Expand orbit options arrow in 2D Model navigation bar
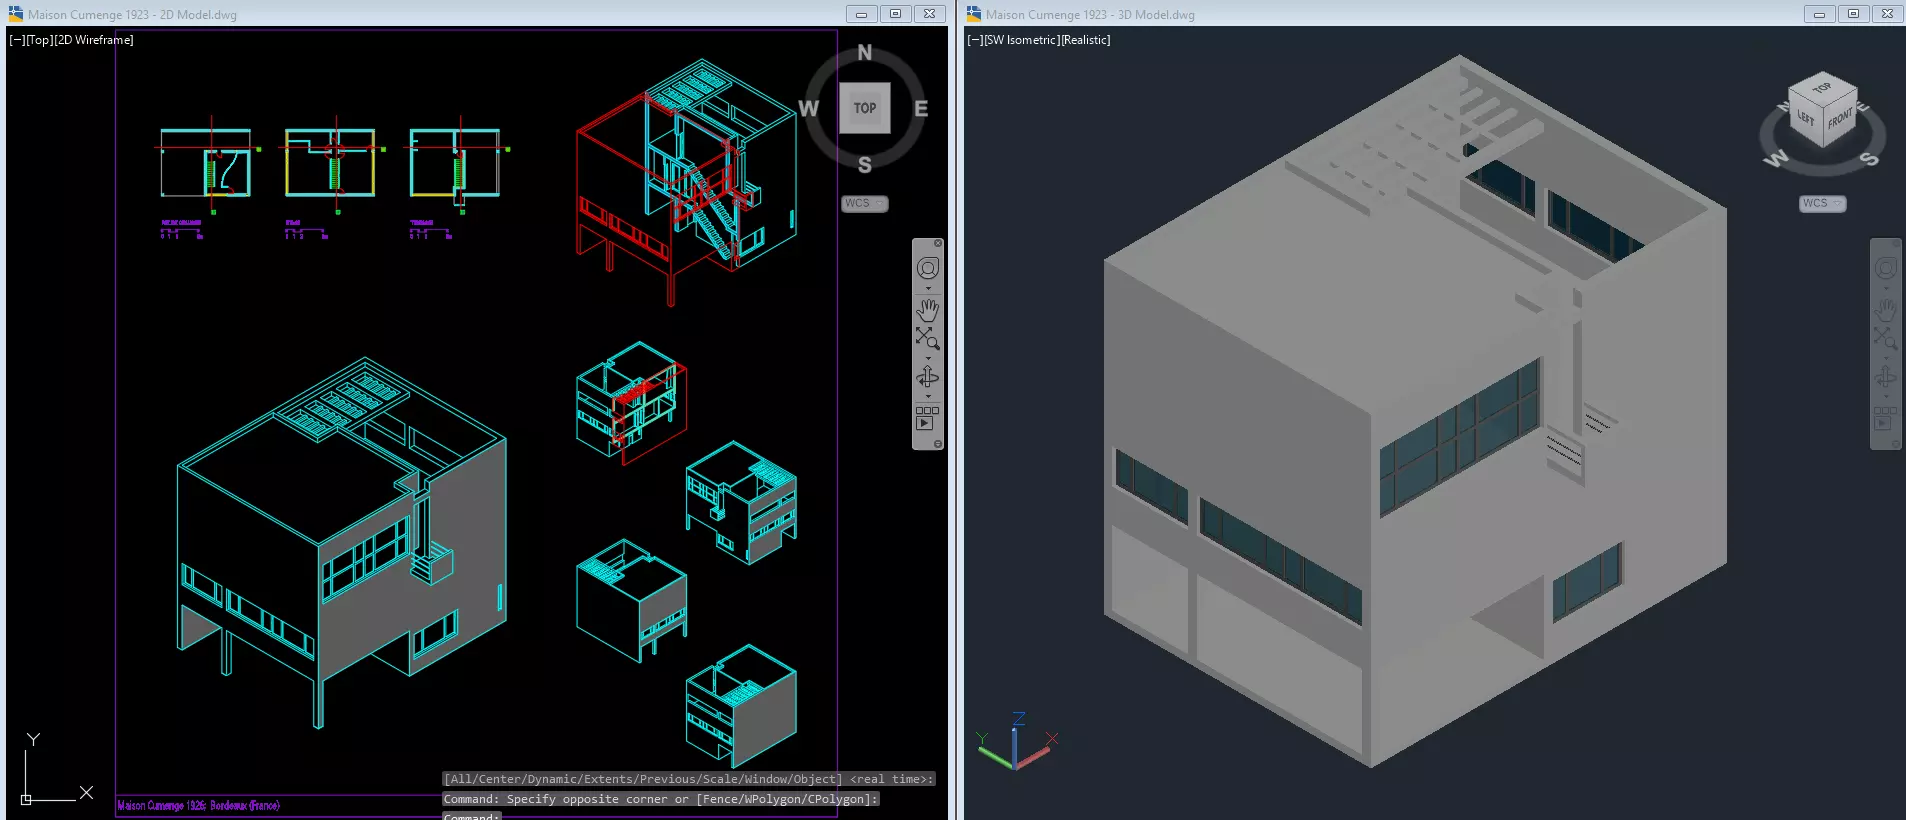Screen dimensions: 1906x820 (928, 396)
